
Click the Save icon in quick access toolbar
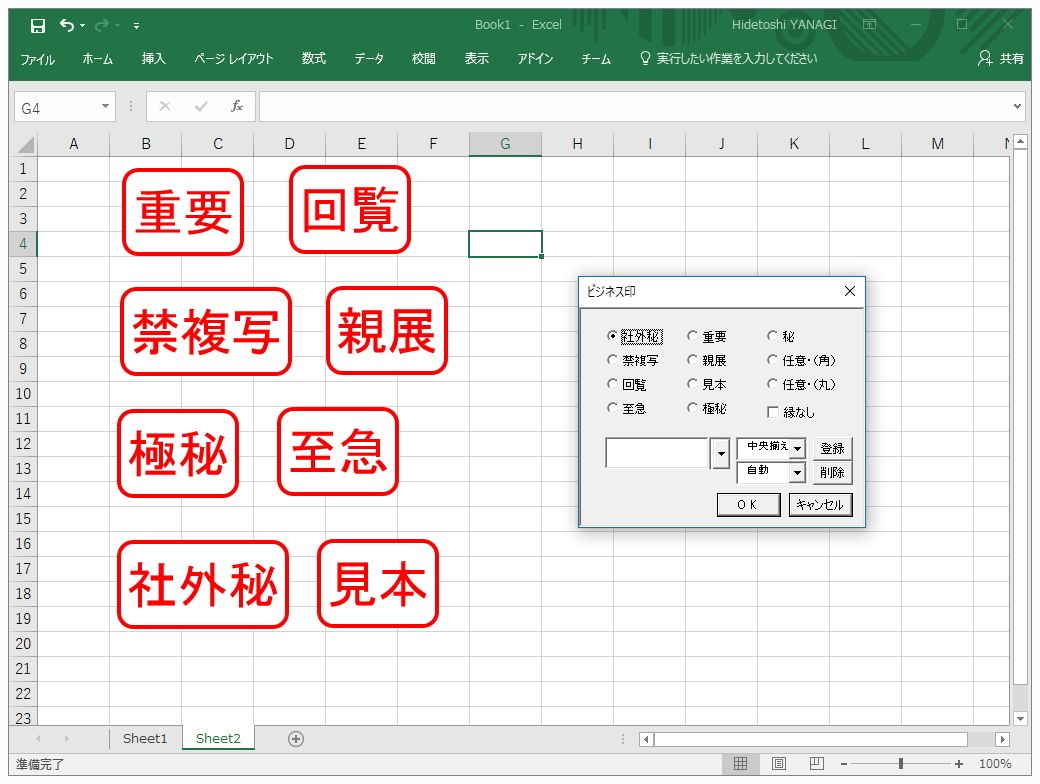(38, 25)
